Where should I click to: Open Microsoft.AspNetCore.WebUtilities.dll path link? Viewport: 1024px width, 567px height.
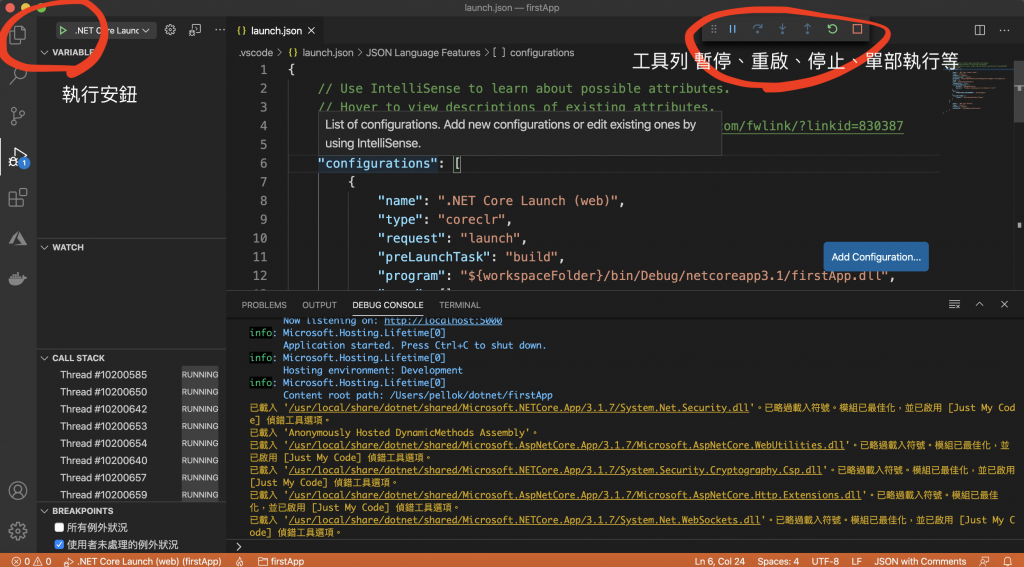(566, 445)
